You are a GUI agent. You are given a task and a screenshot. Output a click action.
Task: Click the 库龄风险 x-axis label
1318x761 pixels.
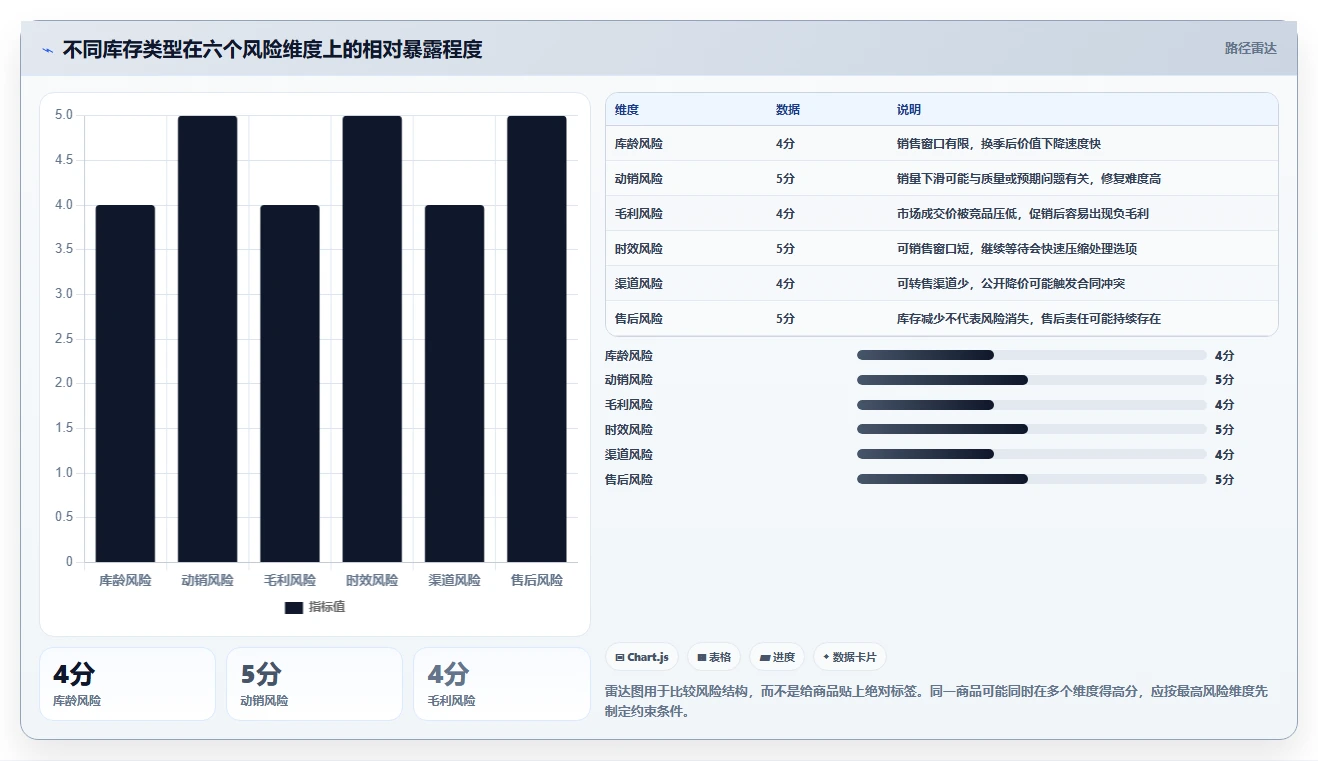125,580
